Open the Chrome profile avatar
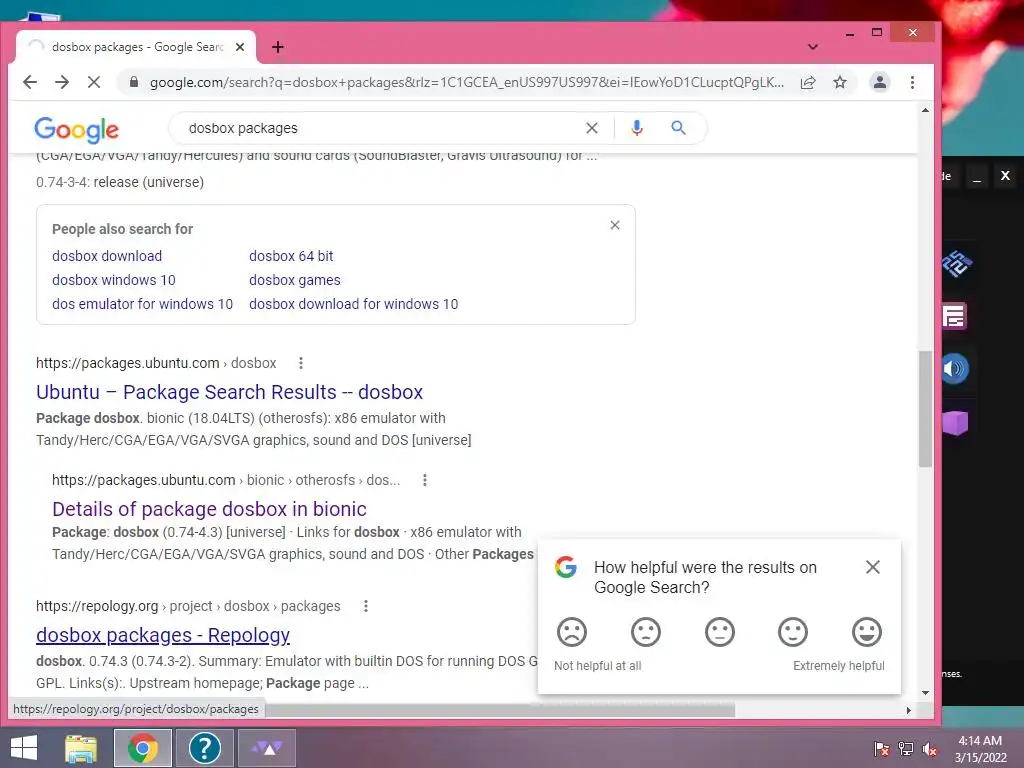The width and height of the screenshot is (1024, 768). click(x=880, y=82)
